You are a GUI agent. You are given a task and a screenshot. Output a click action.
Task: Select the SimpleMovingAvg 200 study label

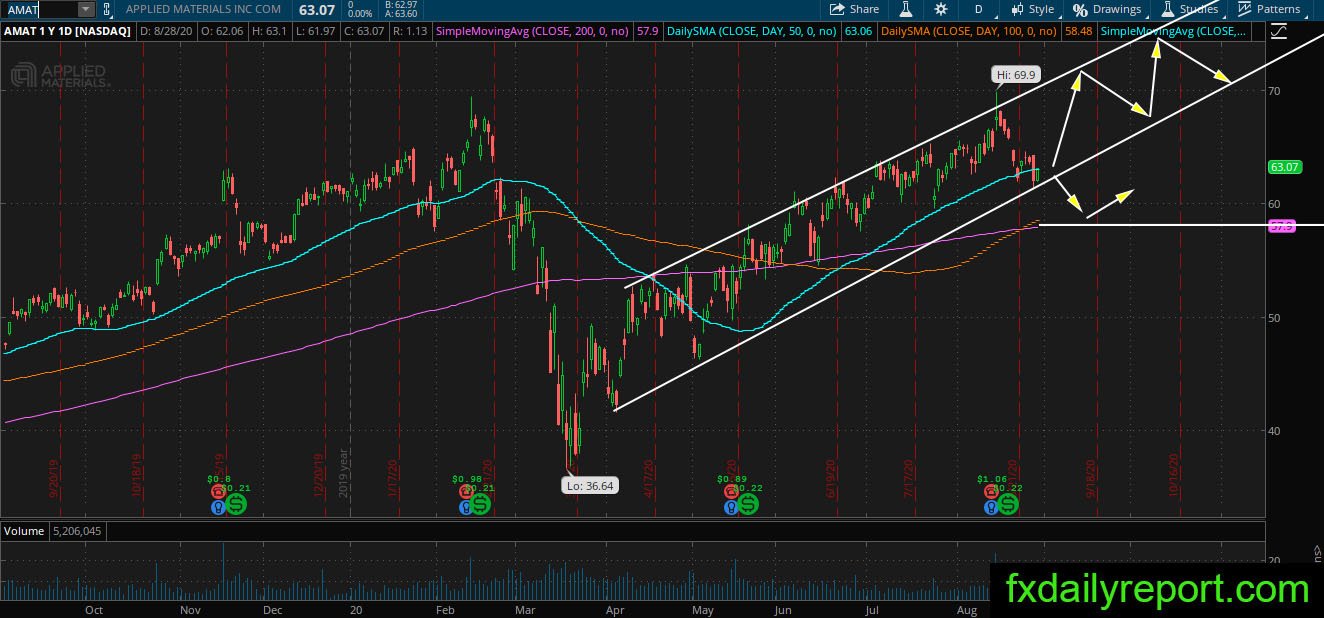[532, 31]
